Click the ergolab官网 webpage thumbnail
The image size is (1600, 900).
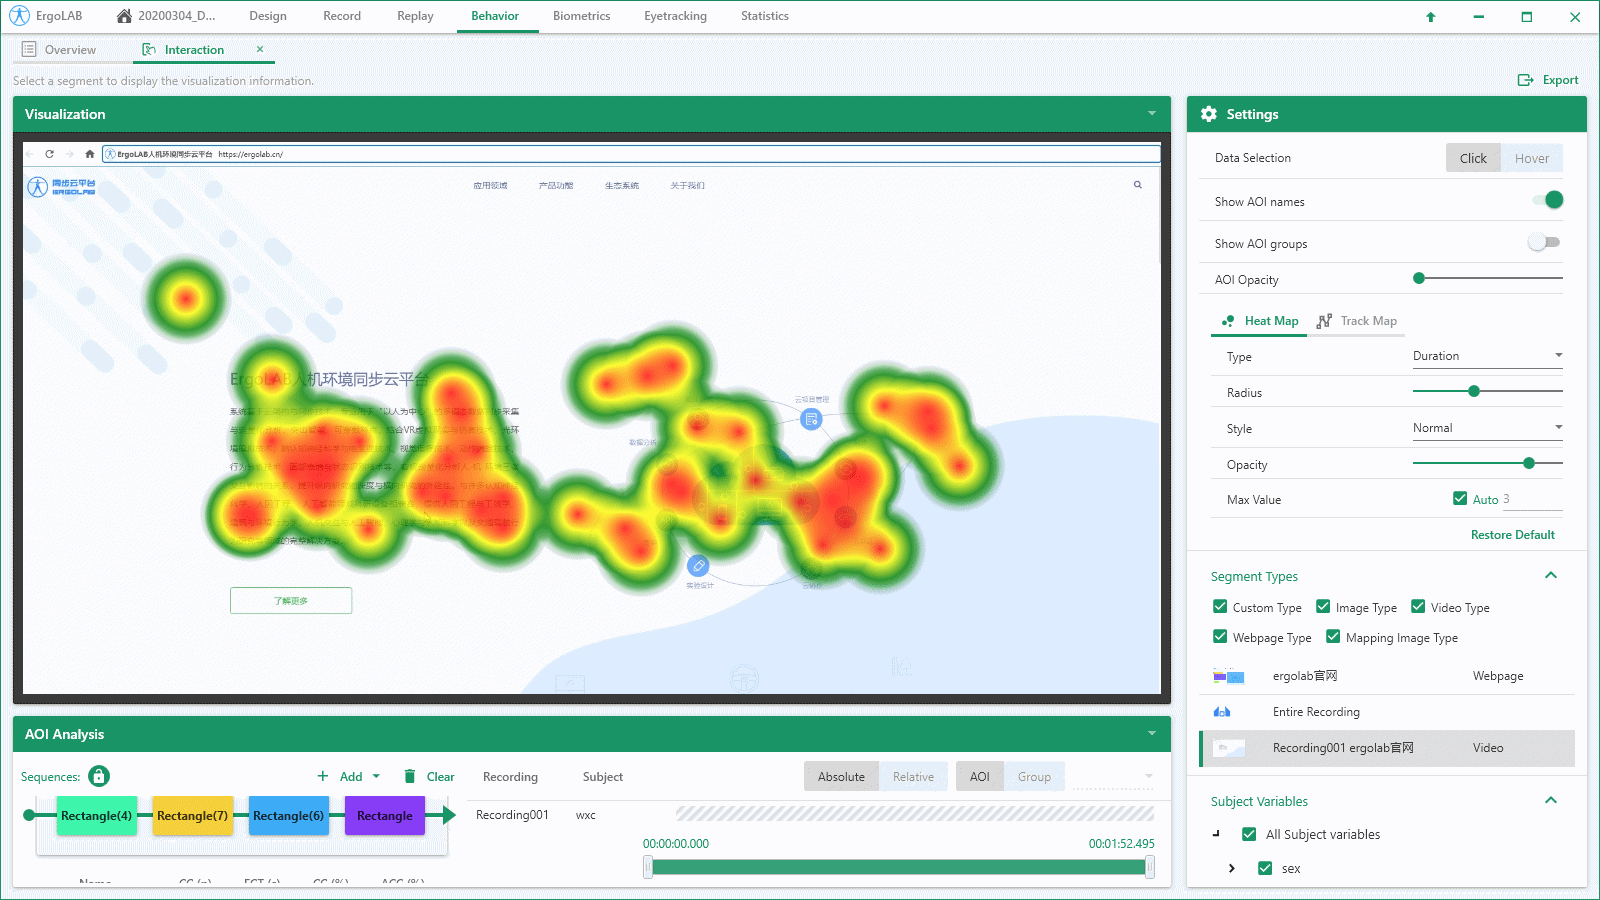[x=1228, y=676]
